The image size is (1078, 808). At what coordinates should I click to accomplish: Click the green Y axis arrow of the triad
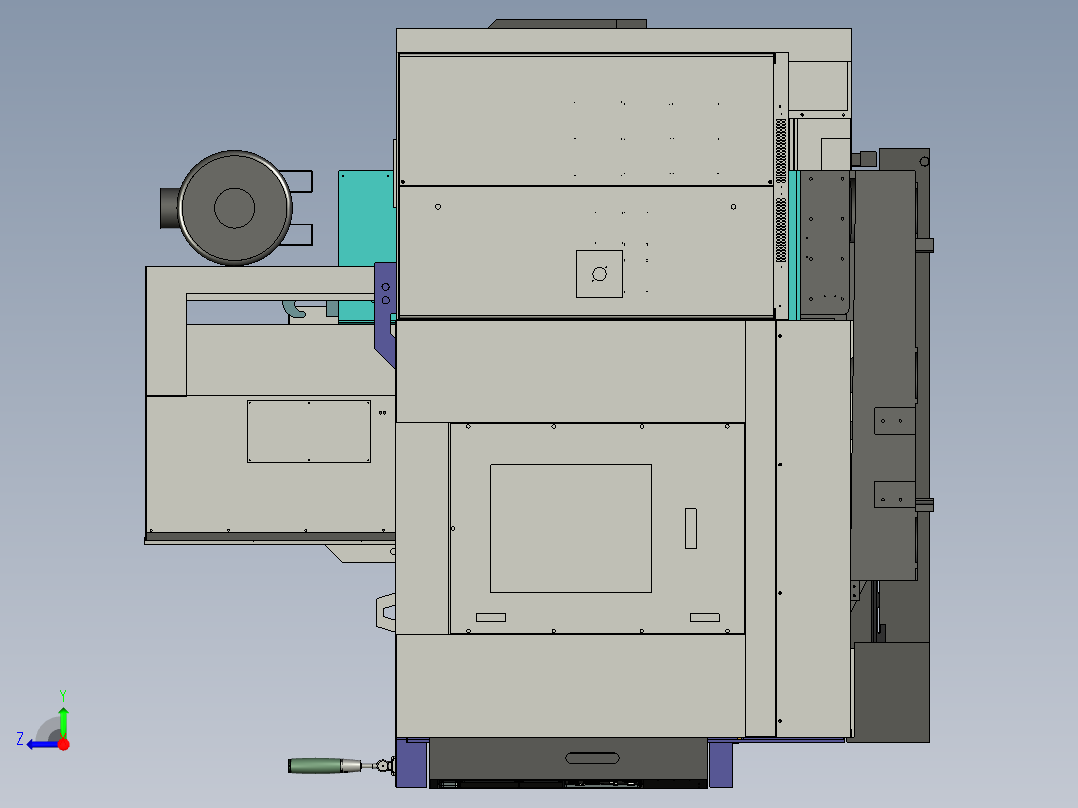click(x=63, y=719)
